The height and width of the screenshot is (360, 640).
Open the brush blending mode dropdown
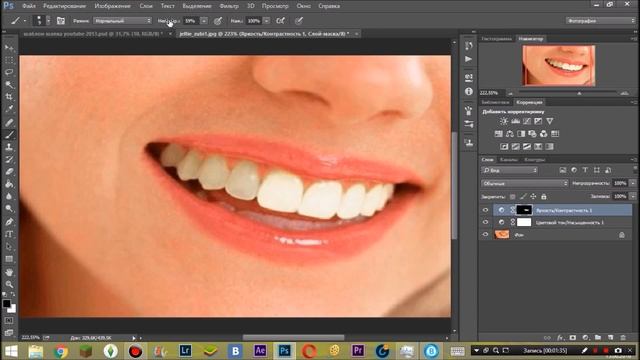coord(122,20)
